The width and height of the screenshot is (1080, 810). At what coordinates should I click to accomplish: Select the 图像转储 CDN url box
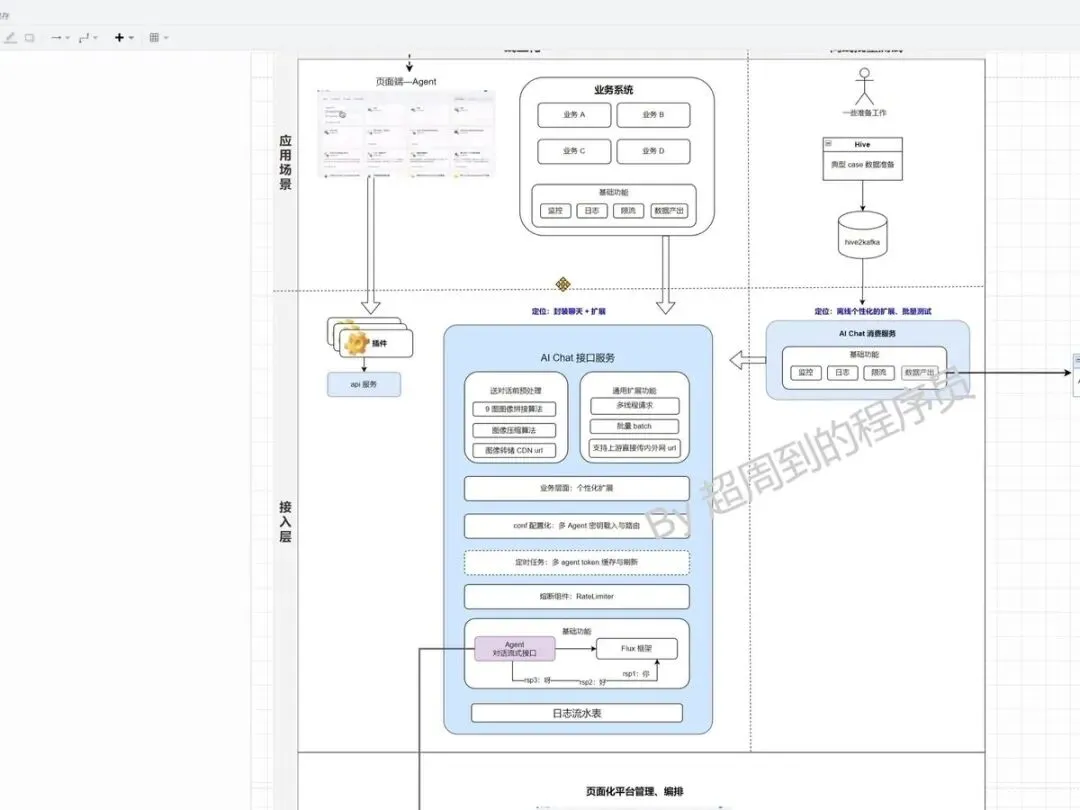click(514, 450)
